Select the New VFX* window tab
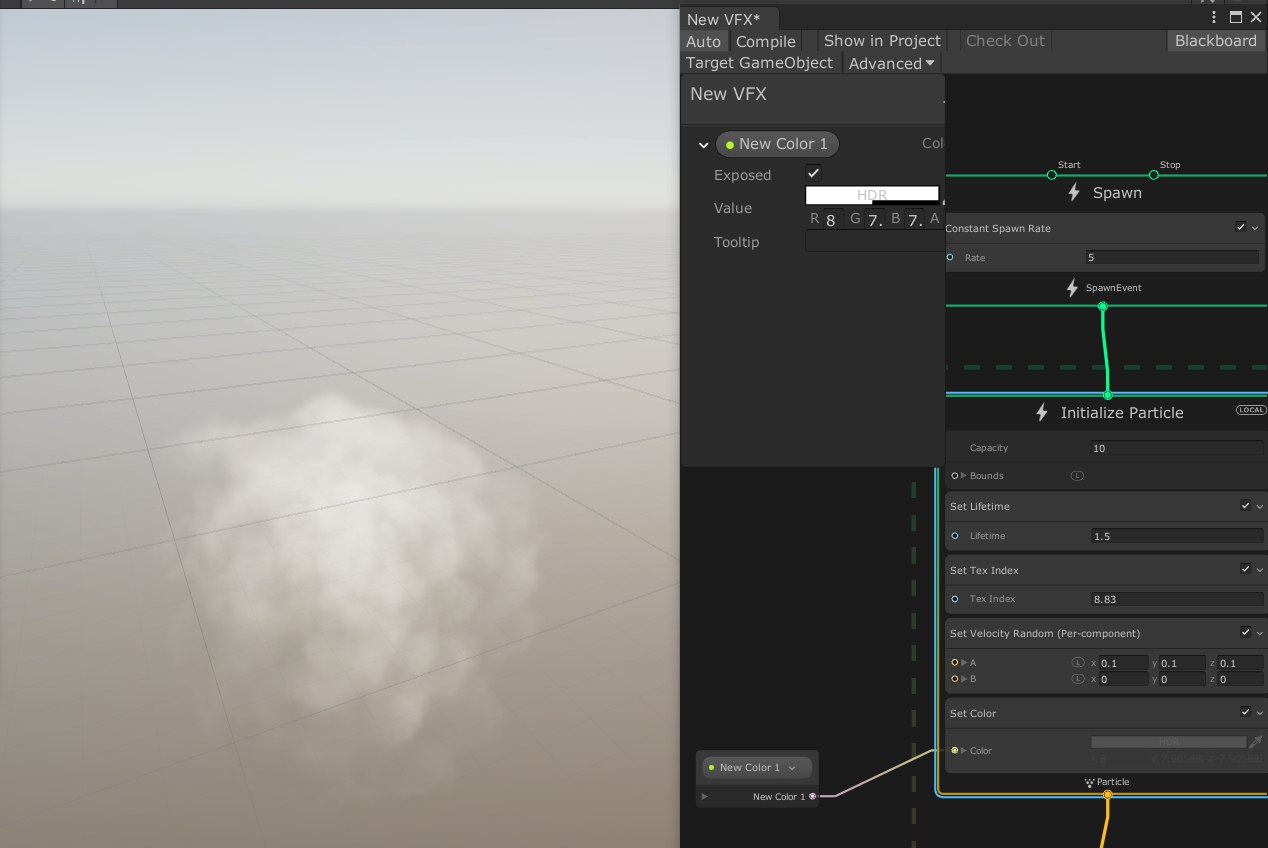This screenshot has height=848, width=1268. 729,19
